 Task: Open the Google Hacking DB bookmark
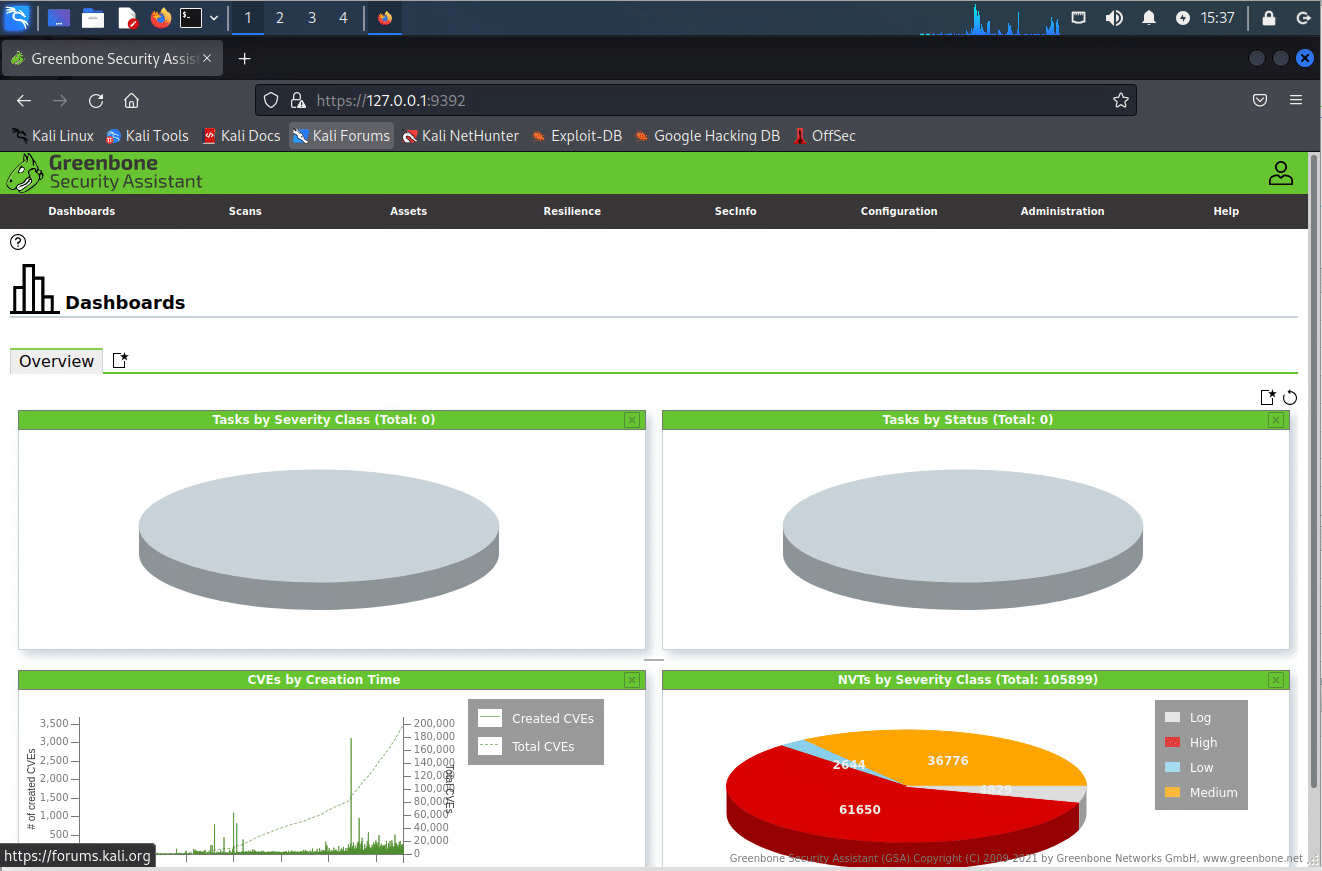[706, 136]
